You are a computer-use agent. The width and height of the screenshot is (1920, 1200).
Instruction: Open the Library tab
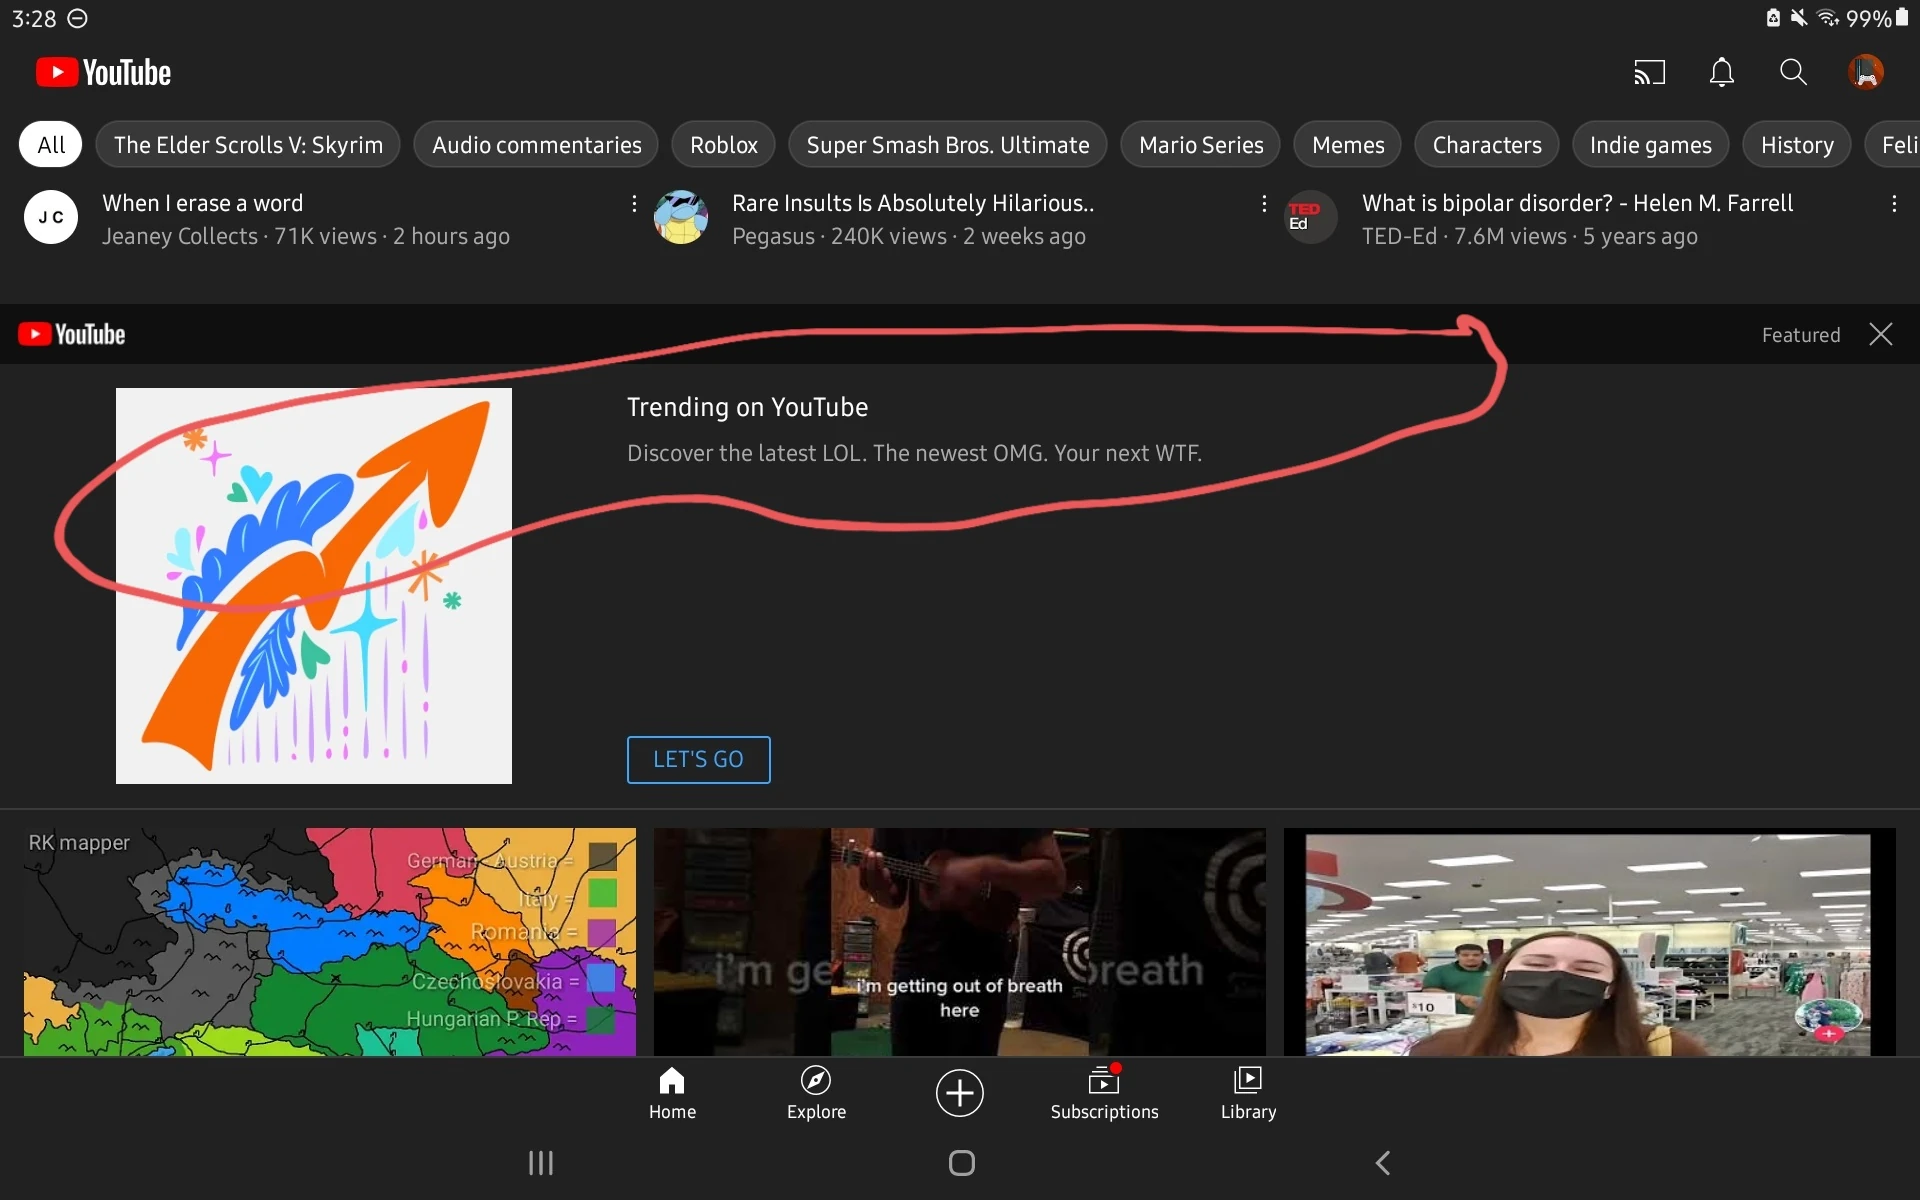click(x=1248, y=1092)
